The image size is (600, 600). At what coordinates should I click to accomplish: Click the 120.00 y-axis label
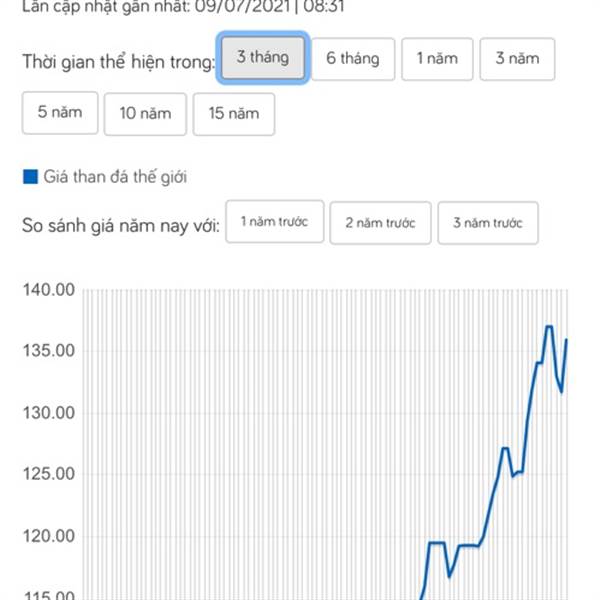(x=49, y=536)
